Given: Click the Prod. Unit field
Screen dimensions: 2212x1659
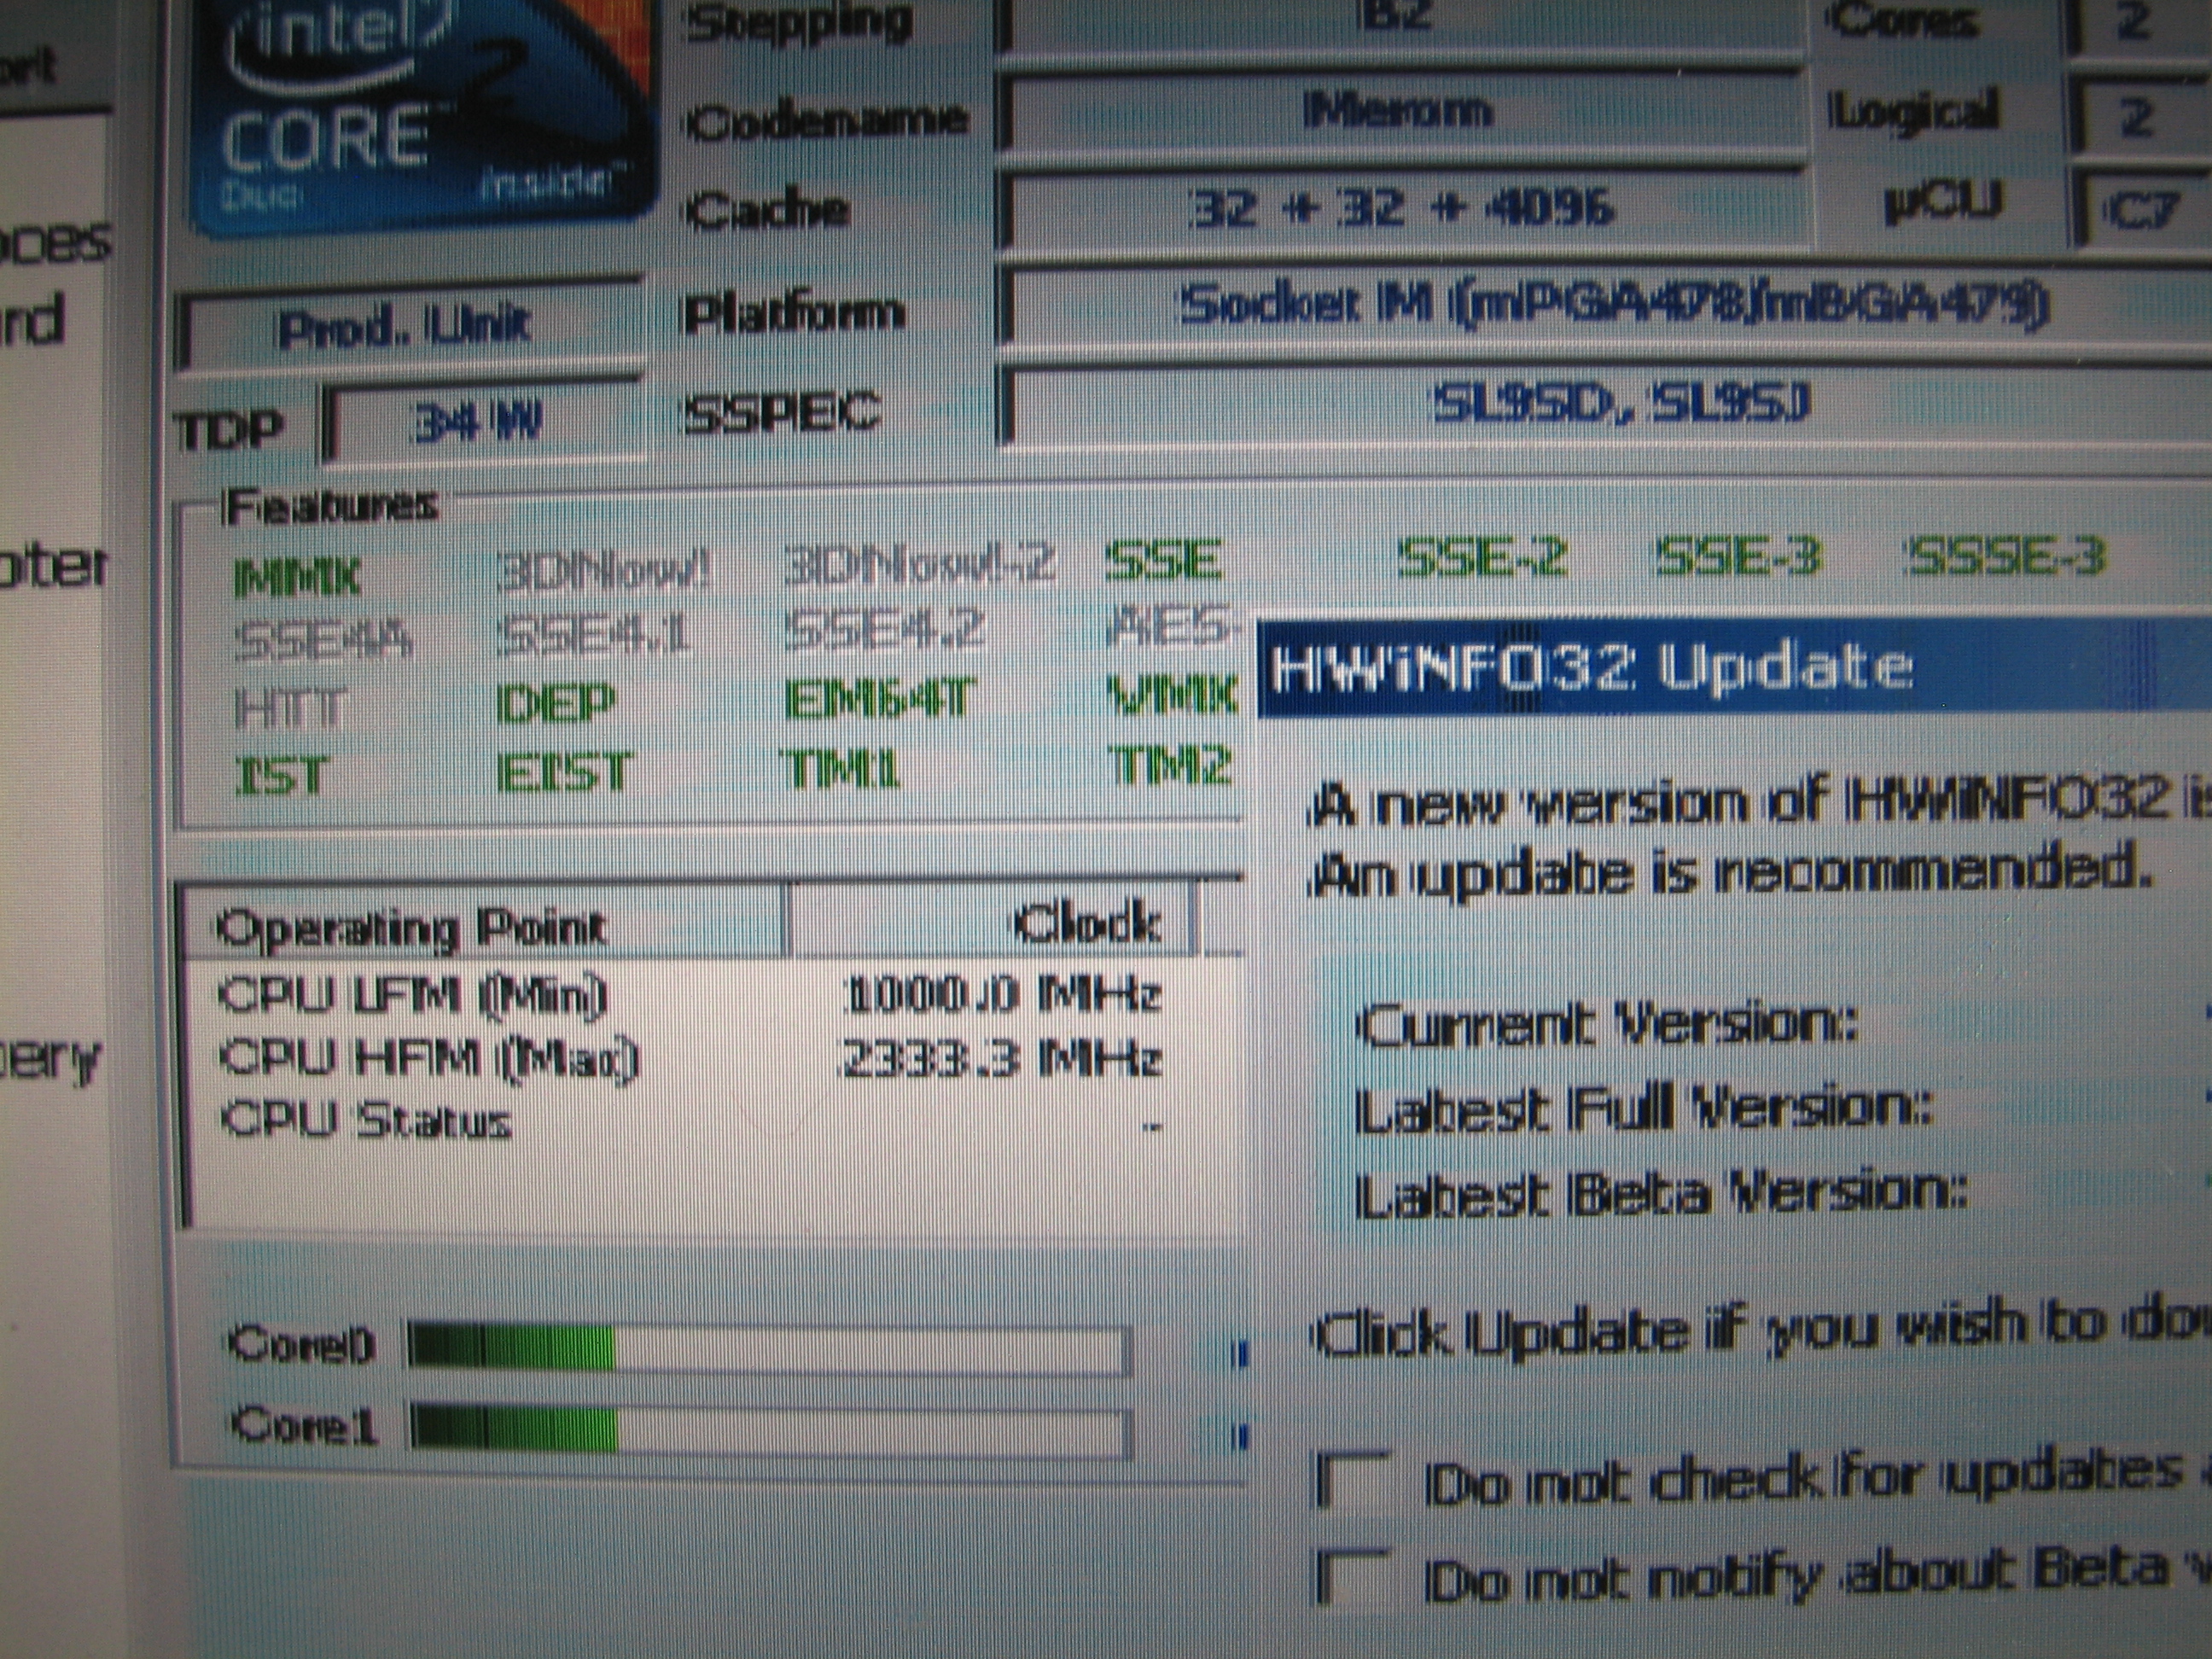Looking at the screenshot, I should point(405,328).
